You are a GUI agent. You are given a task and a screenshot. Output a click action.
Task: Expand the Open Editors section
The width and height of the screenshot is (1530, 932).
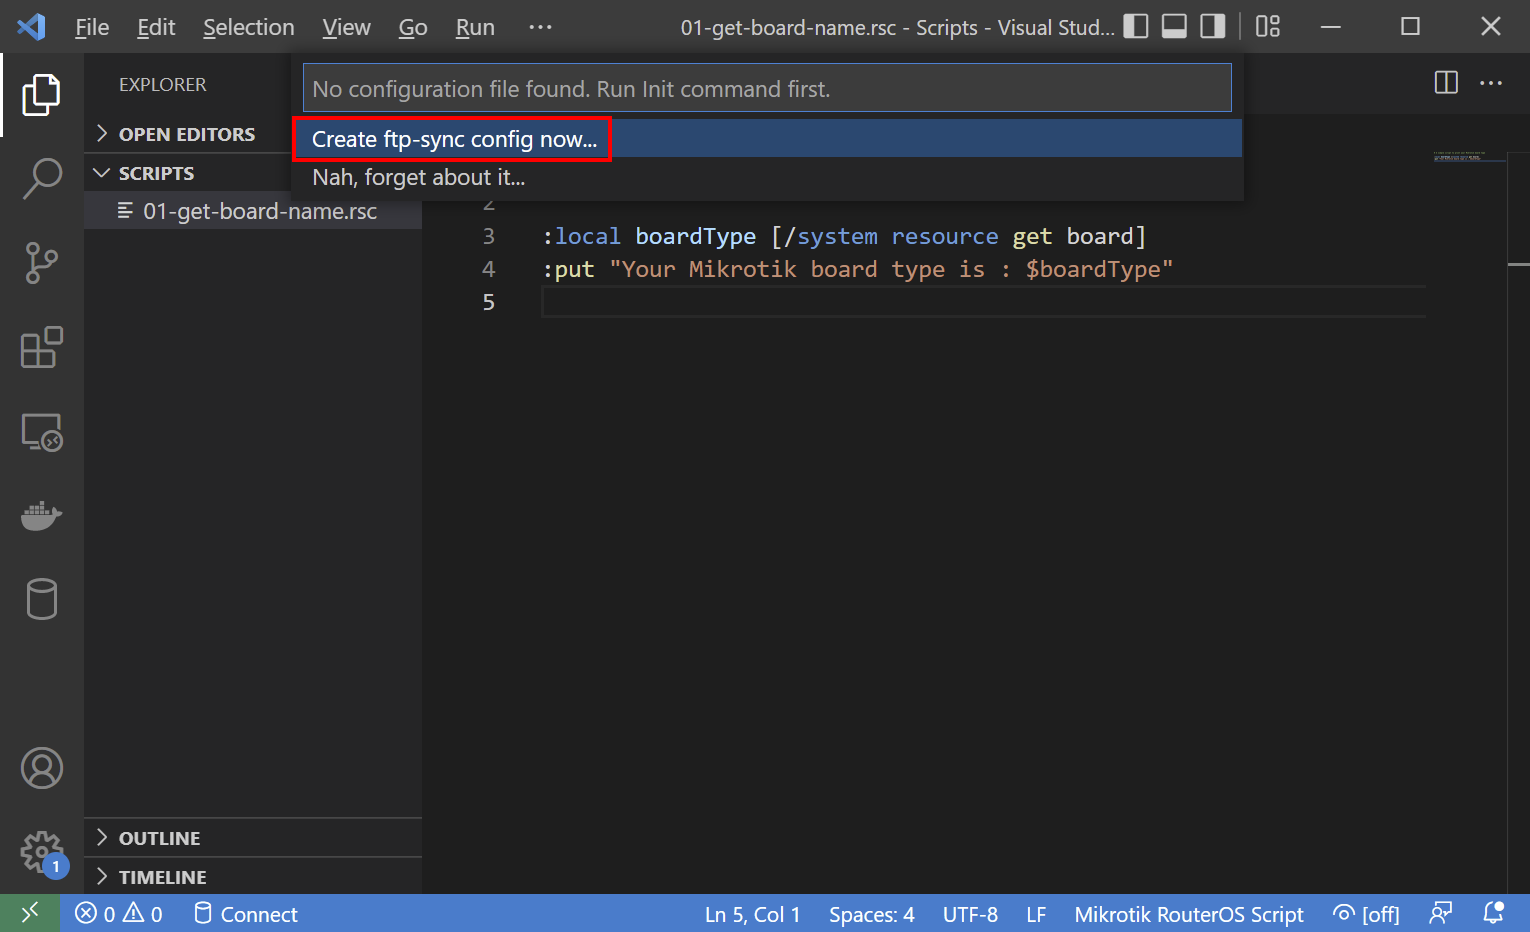(x=187, y=134)
